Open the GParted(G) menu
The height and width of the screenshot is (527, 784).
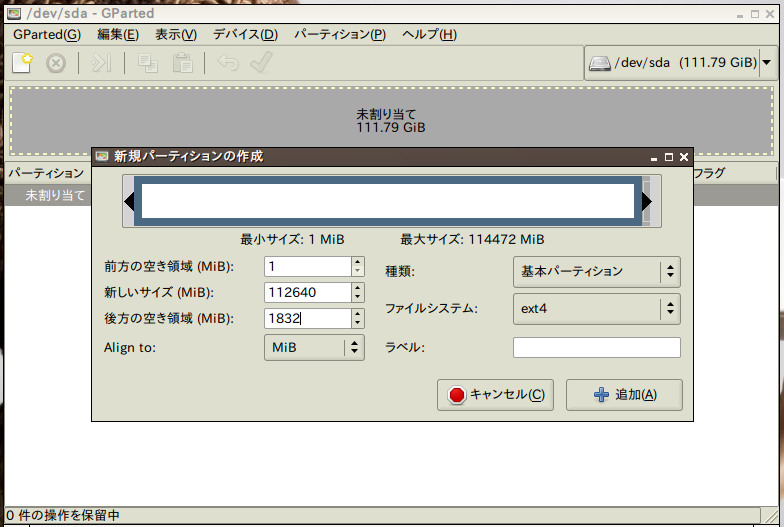(46, 34)
